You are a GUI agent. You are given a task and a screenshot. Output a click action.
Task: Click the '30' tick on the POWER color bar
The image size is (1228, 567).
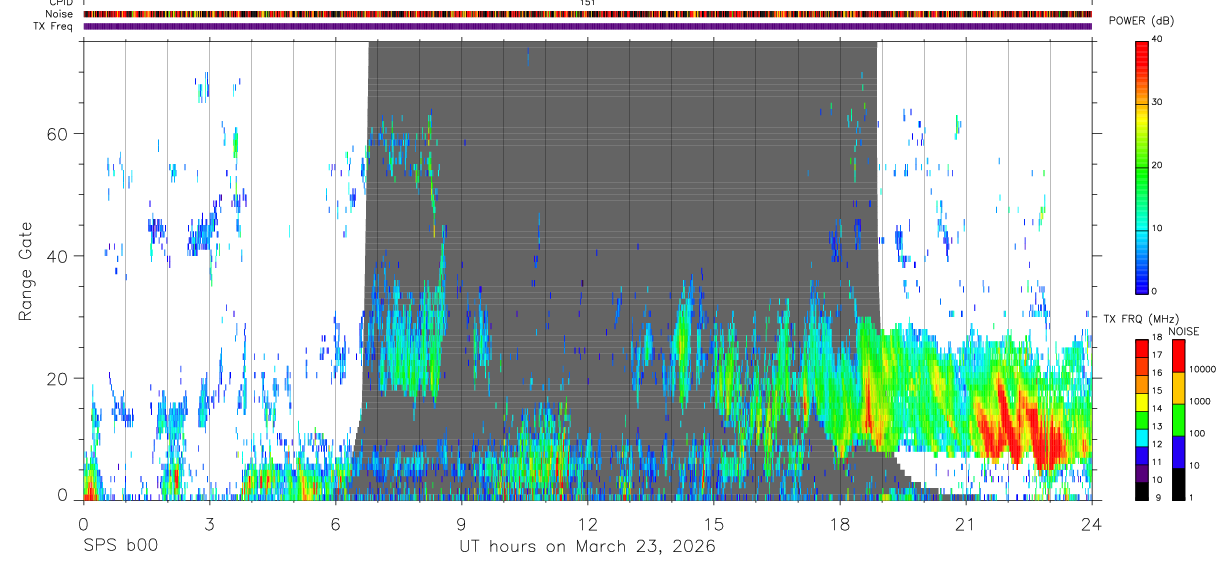point(1159,102)
